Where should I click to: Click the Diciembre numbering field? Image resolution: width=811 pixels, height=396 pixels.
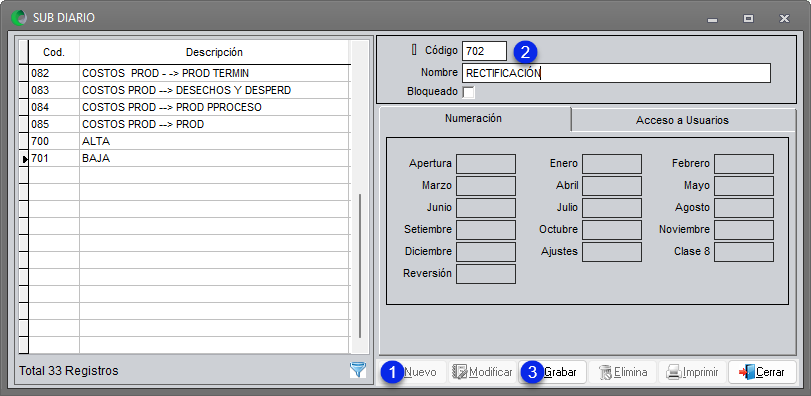coord(486,252)
